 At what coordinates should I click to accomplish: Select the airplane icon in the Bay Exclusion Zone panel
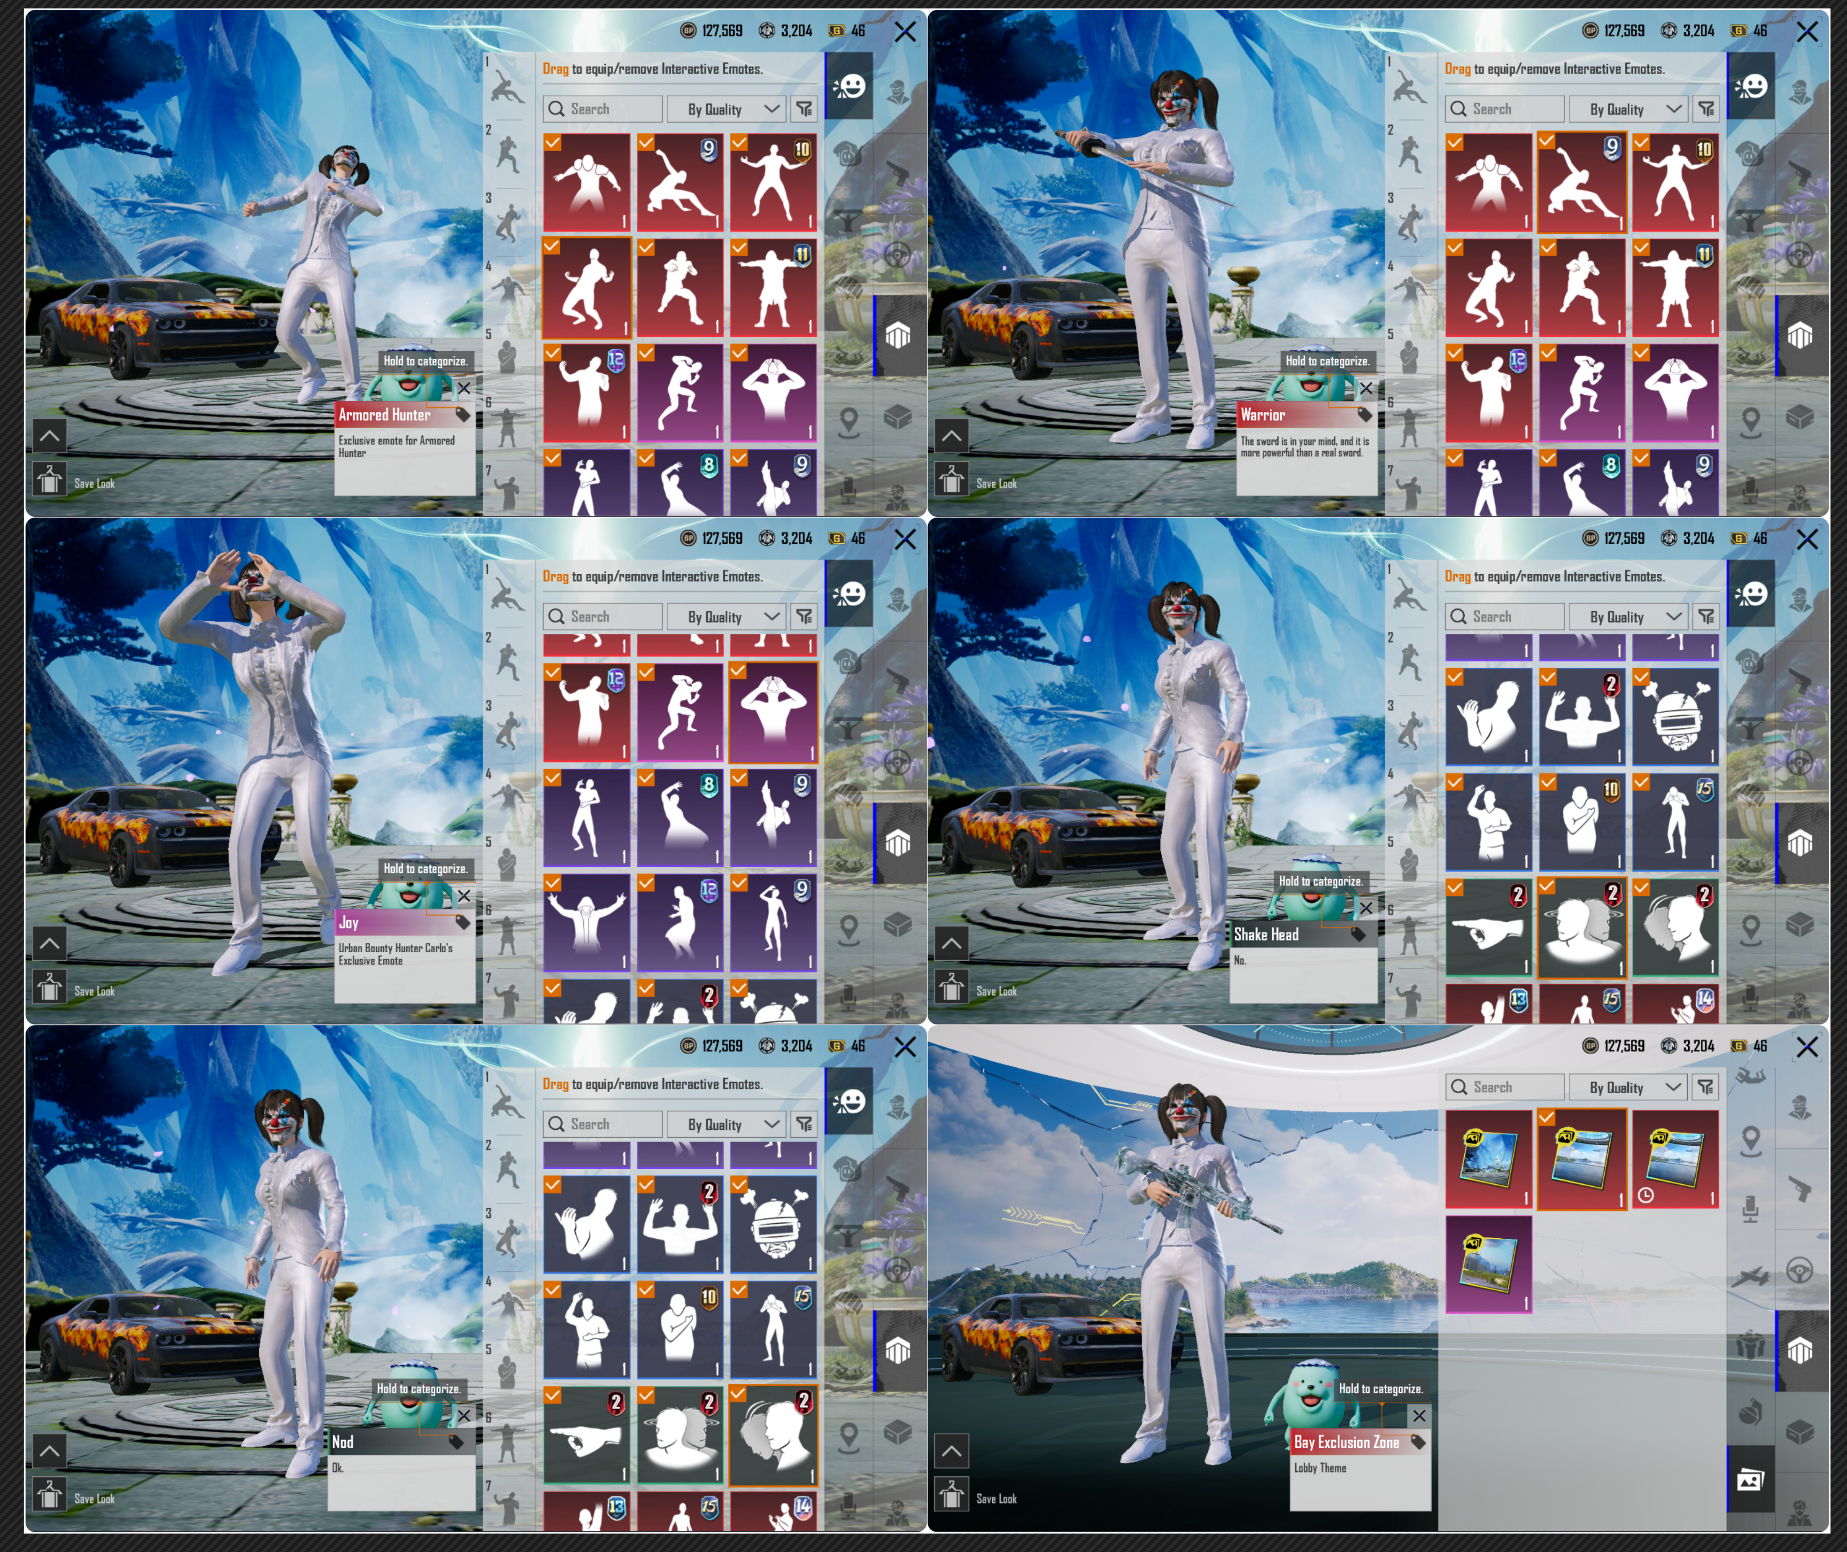[1751, 1276]
